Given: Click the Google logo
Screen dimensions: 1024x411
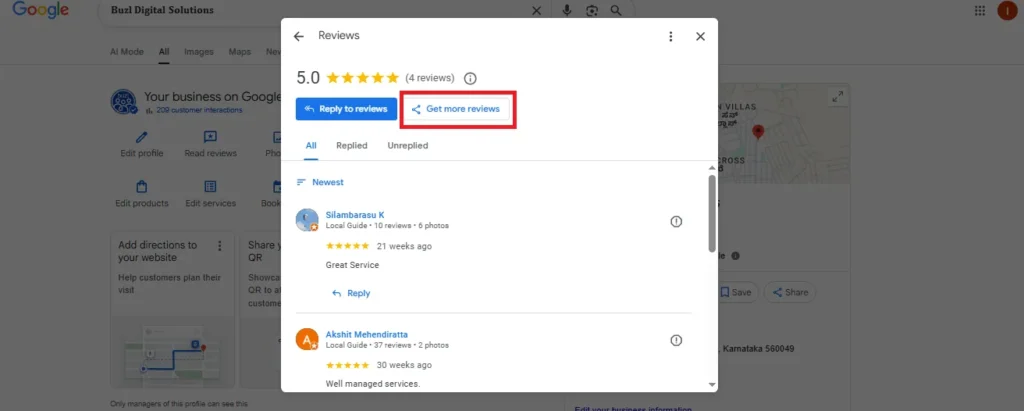Looking at the screenshot, I should tap(40, 10).
